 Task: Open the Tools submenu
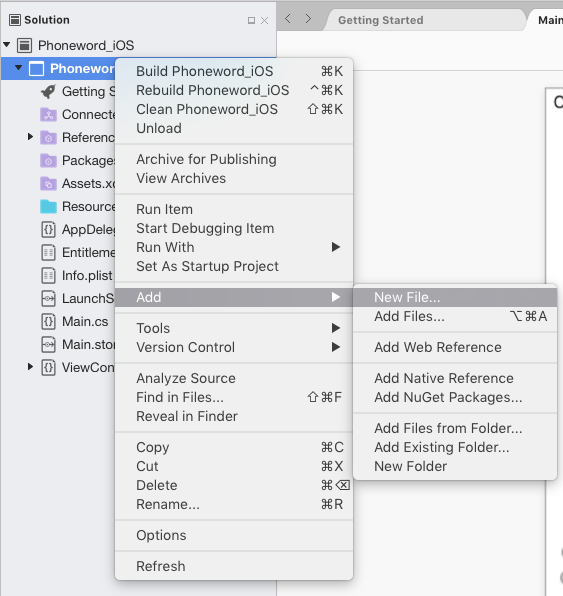(x=234, y=328)
